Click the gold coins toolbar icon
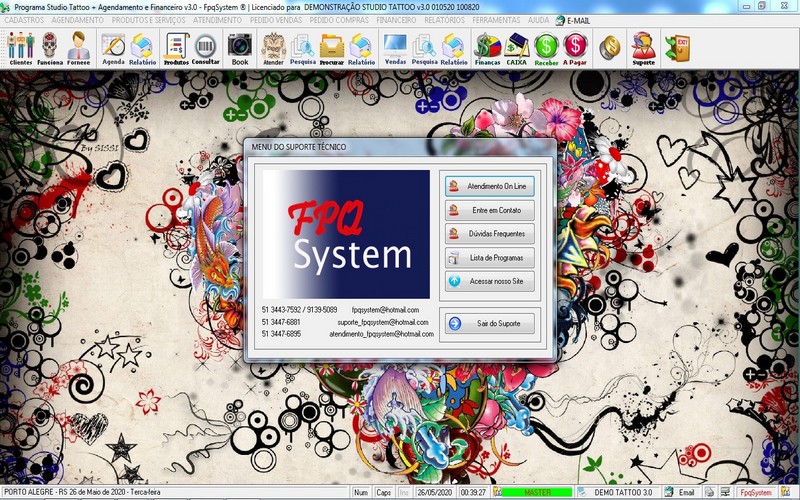Screen dimensions: 800x500 [609, 47]
